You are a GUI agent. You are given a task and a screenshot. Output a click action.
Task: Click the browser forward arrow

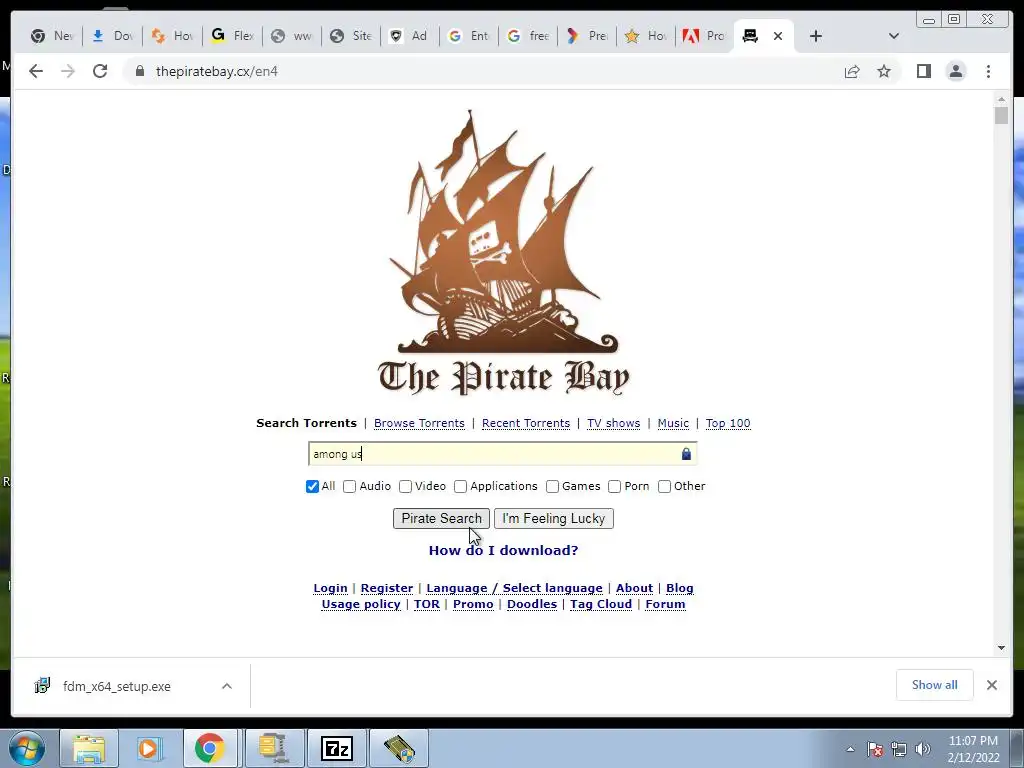(x=68, y=71)
